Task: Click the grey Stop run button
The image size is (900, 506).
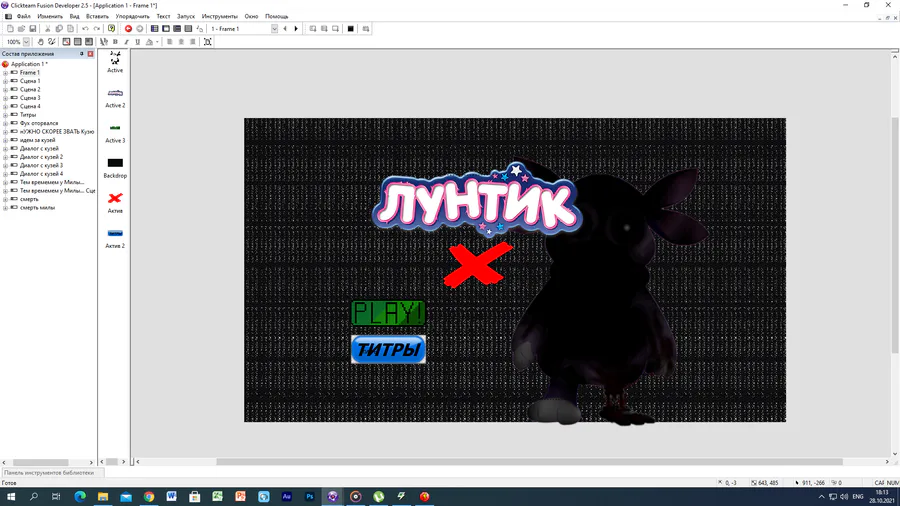Action: click(139, 29)
